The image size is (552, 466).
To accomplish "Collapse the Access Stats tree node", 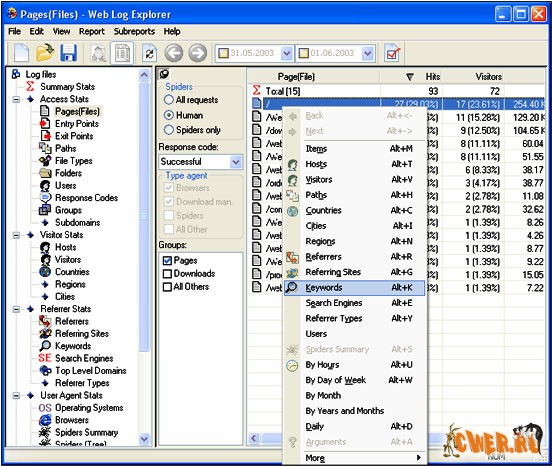I will point(16,99).
